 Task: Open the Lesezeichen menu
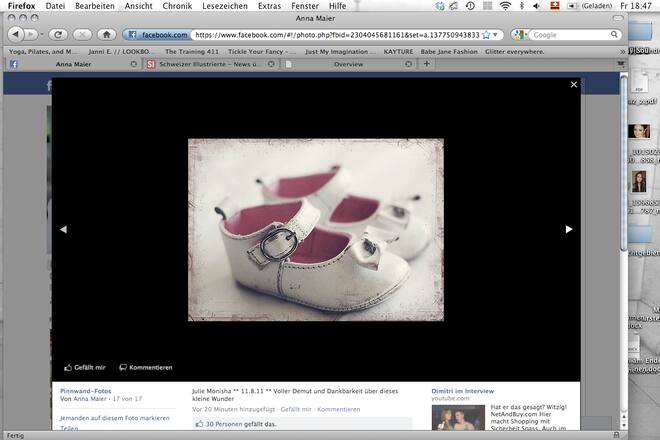click(225, 6)
